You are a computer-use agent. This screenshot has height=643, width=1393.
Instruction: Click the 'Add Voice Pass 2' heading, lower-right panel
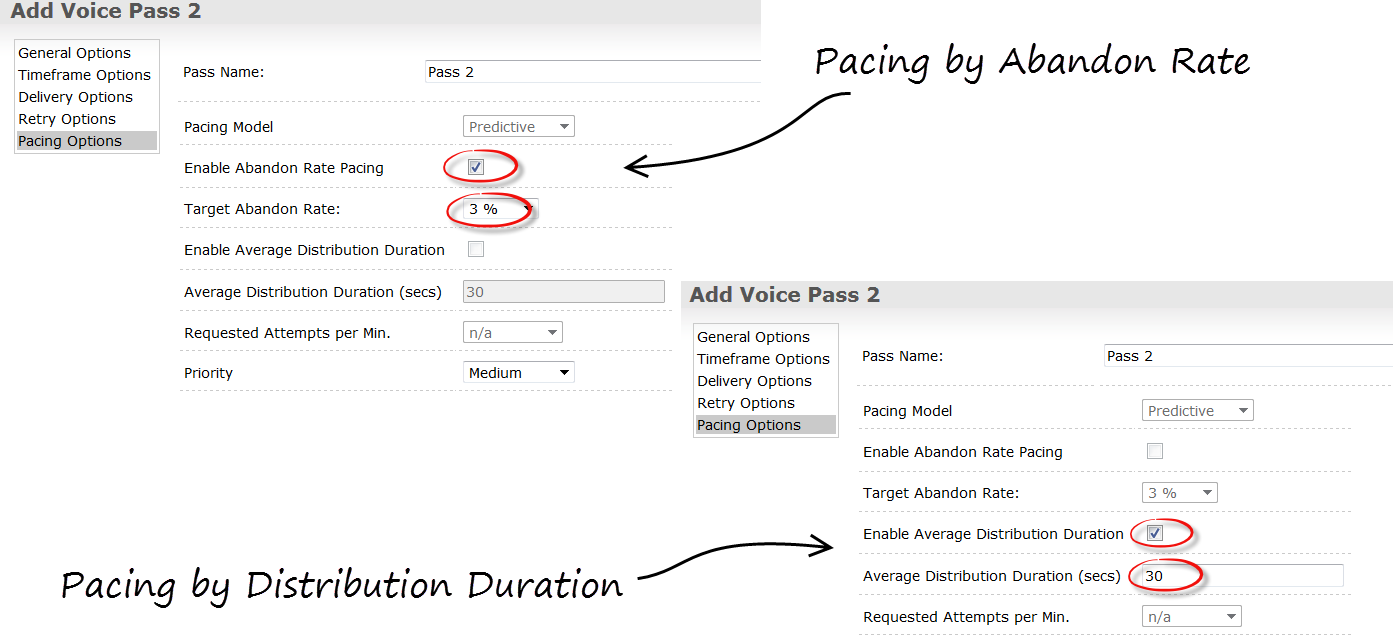[x=785, y=295]
